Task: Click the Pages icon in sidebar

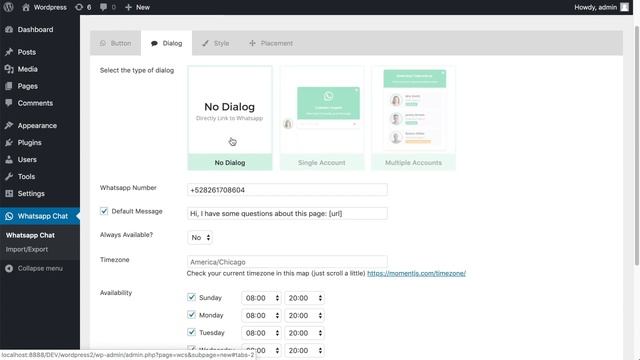Action: point(9,86)
